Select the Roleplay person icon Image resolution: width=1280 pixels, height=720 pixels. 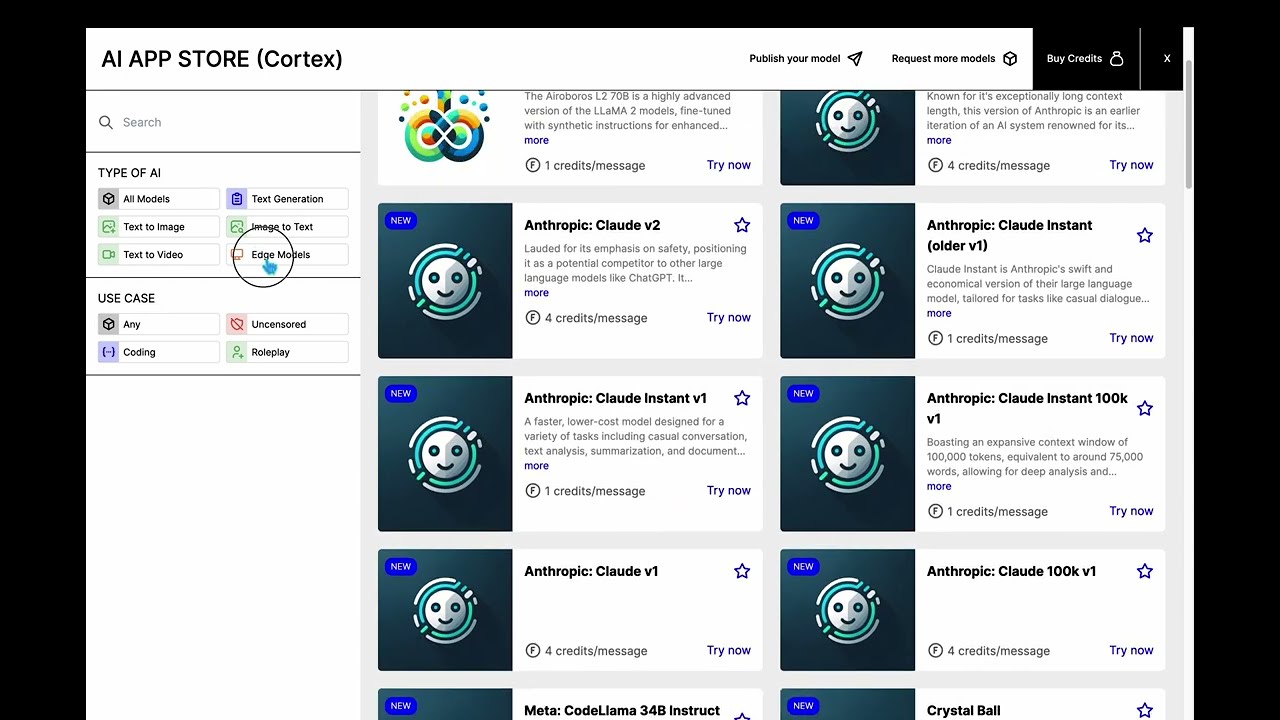(237, 351)
